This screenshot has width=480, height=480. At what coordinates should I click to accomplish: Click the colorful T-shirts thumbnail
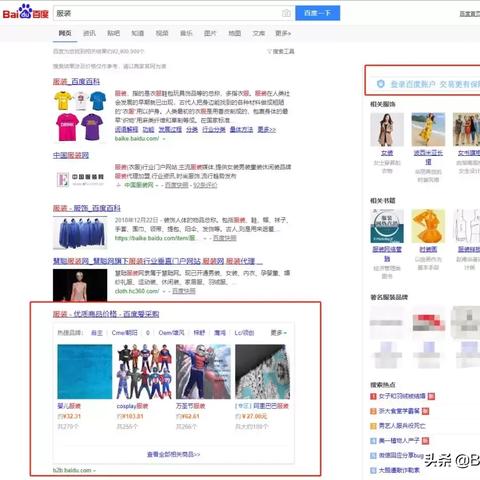[x=80, y=116]
